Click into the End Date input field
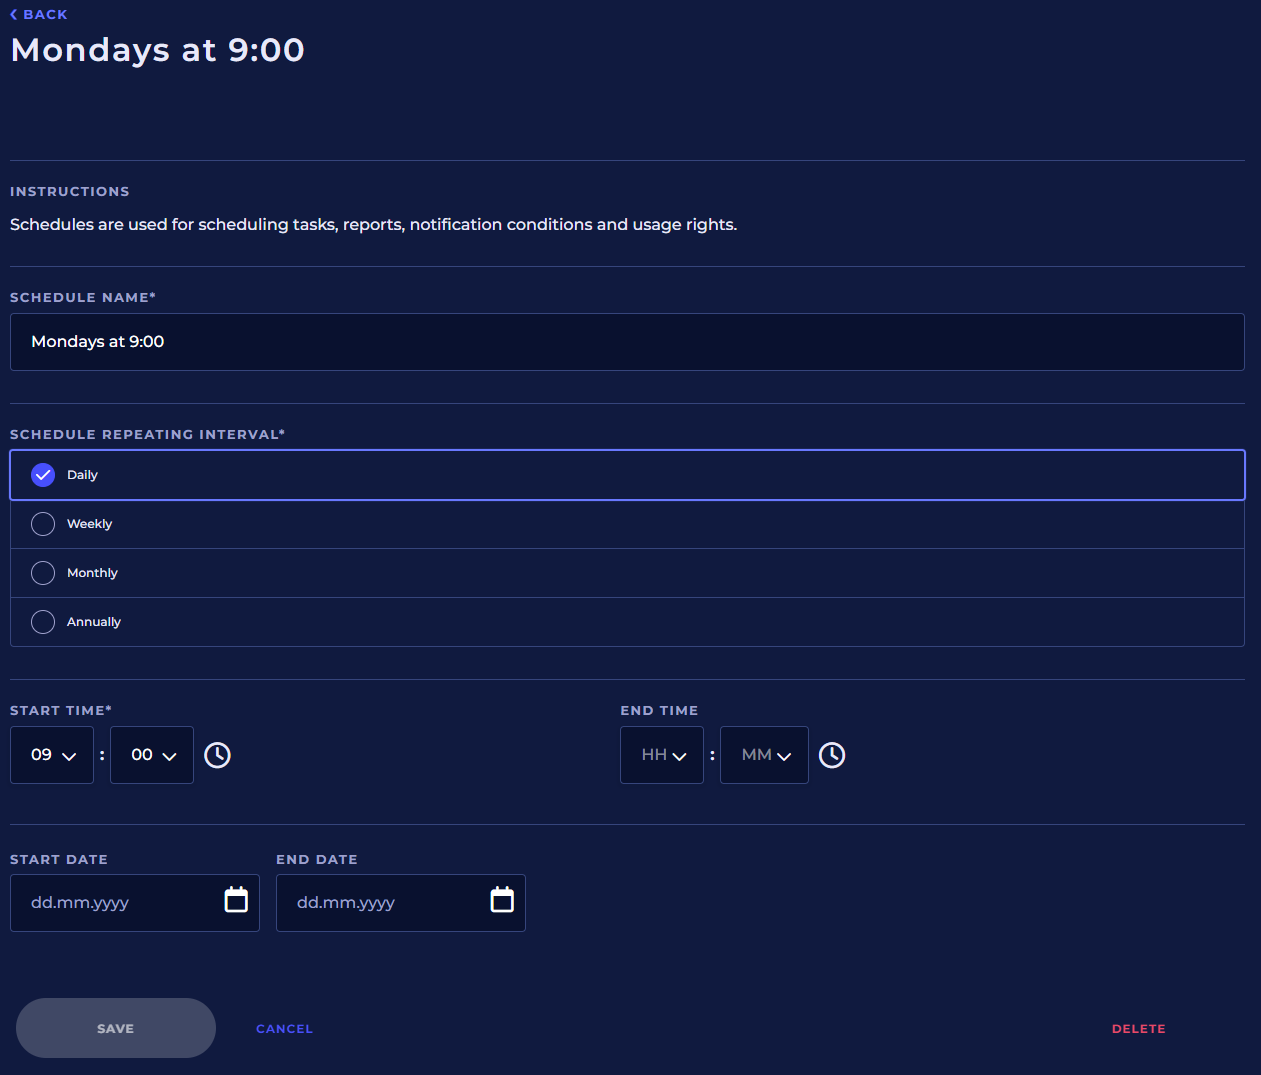This screenshot has width=1261, height=1075. (381, 903)
